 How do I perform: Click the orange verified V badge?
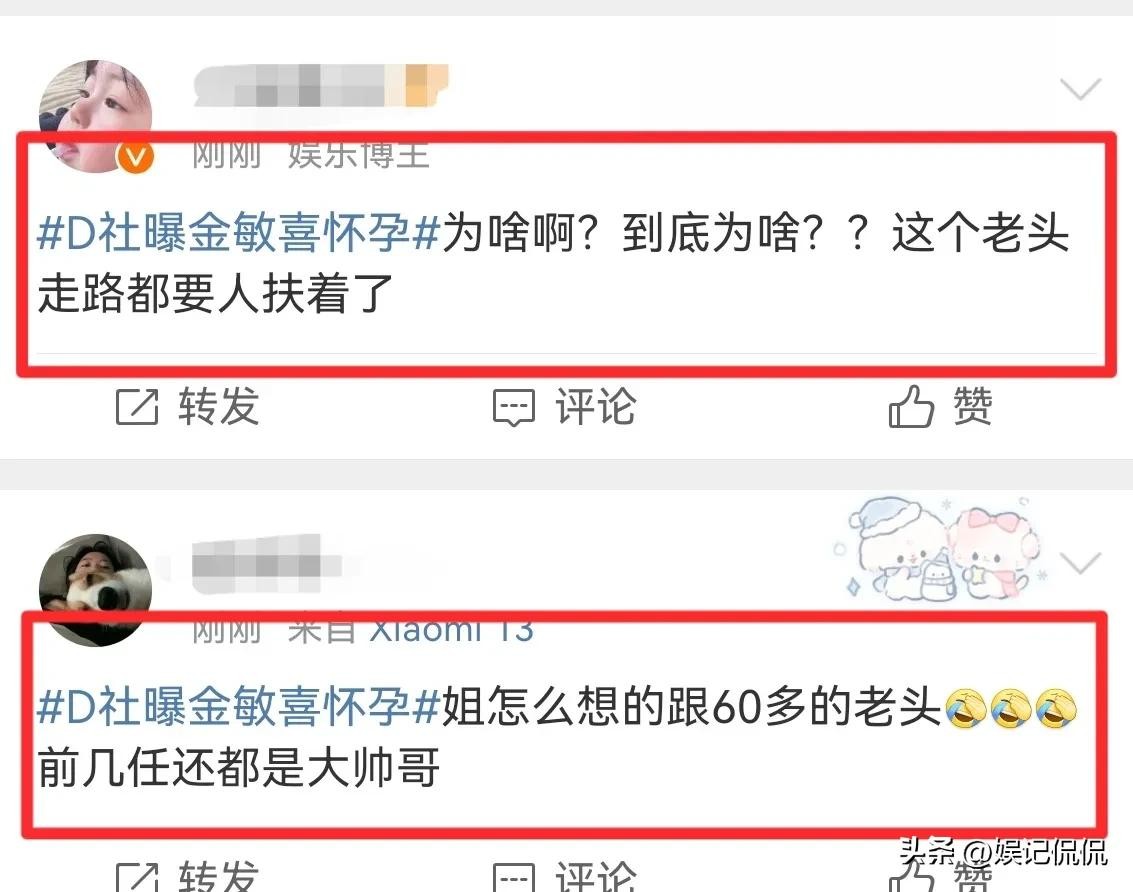[136, 157]
